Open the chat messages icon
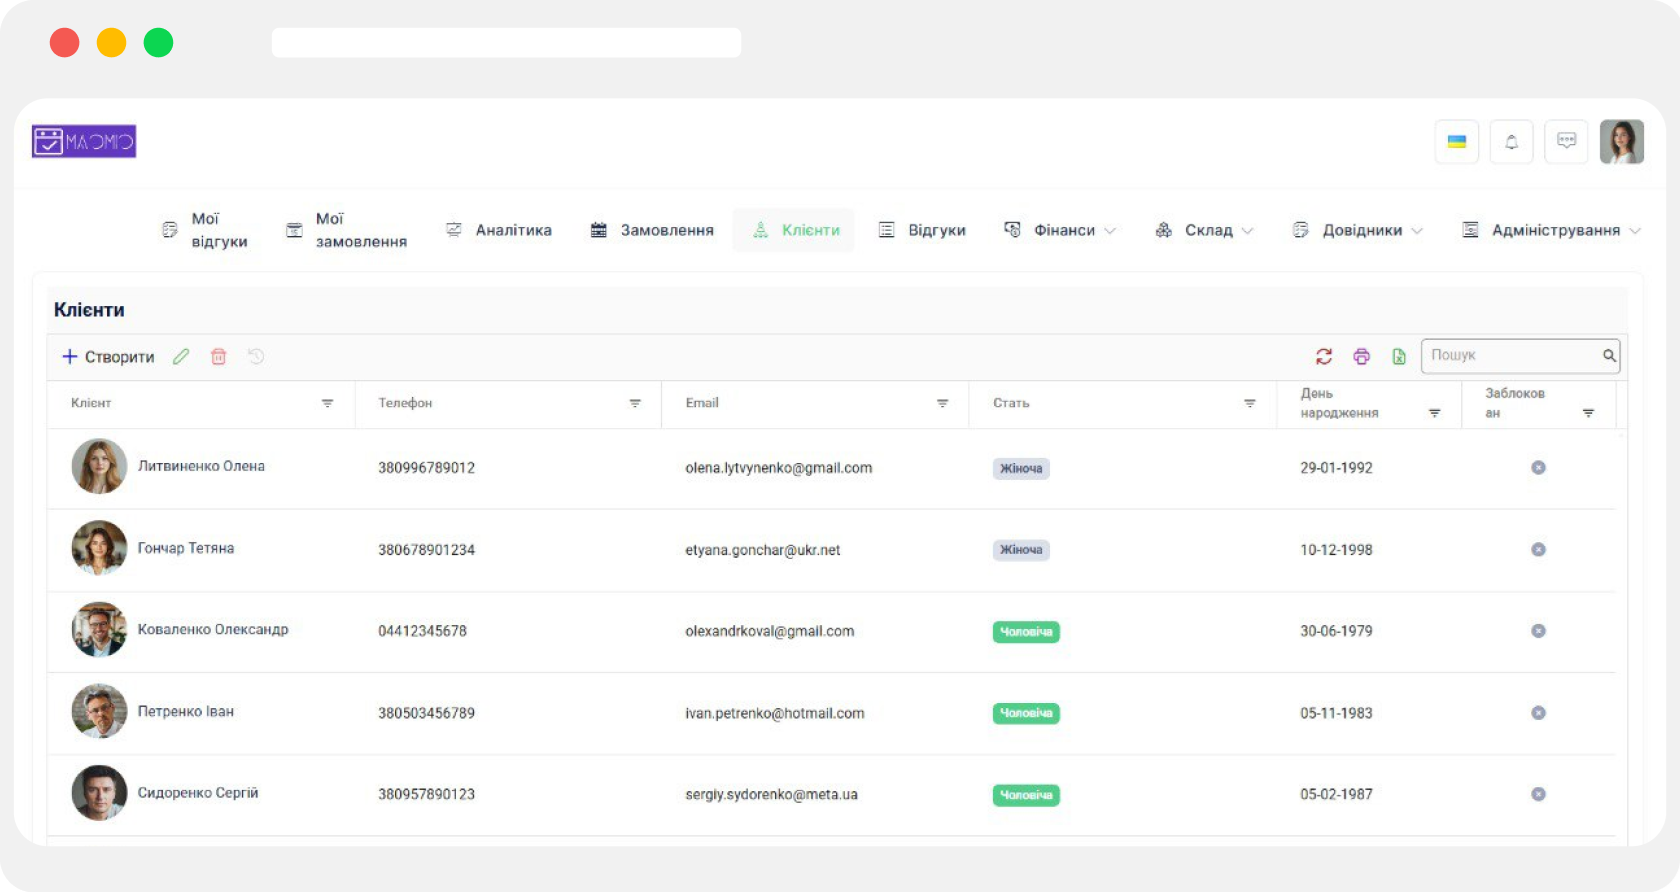1680x892 pixels. pyautogui.click(x=1566, y=142)
